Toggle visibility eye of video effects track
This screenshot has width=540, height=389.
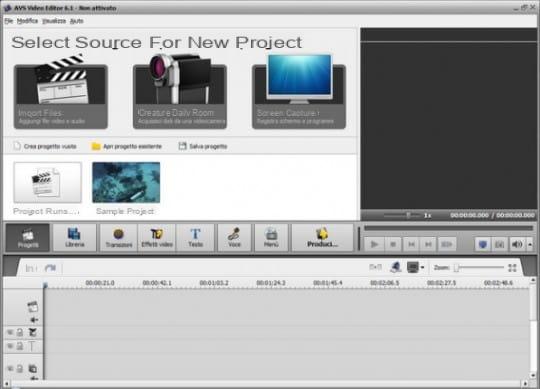[10, 332]
